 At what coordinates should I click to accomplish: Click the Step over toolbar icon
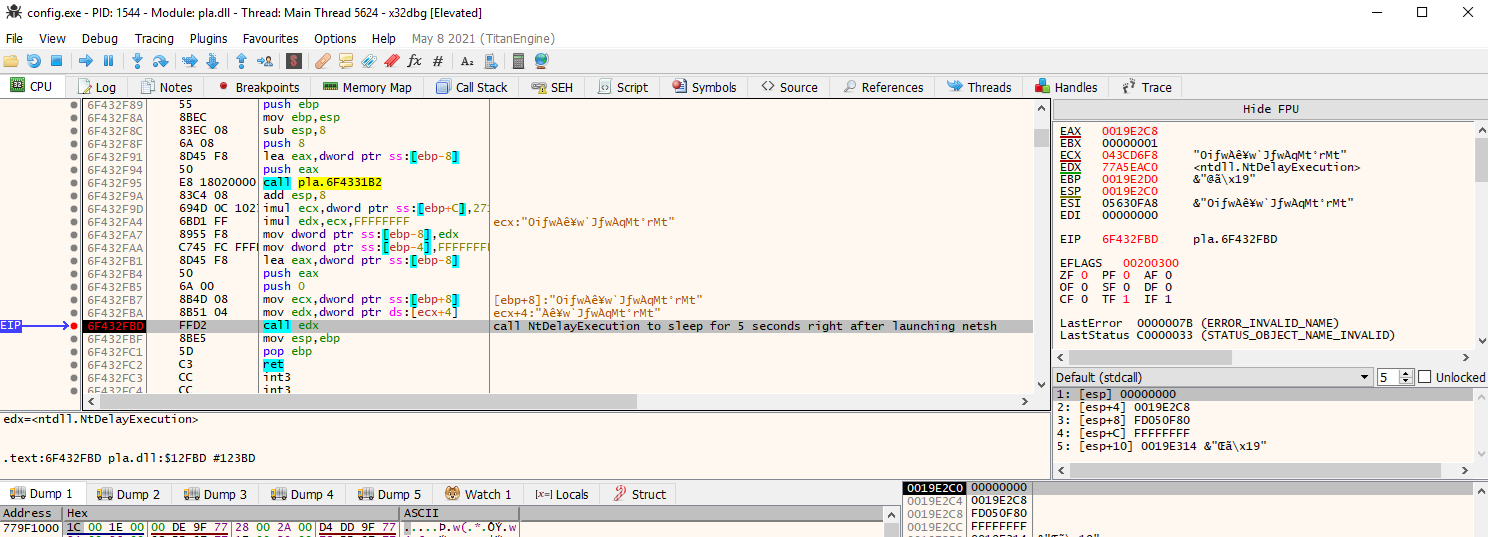[160, 61]
